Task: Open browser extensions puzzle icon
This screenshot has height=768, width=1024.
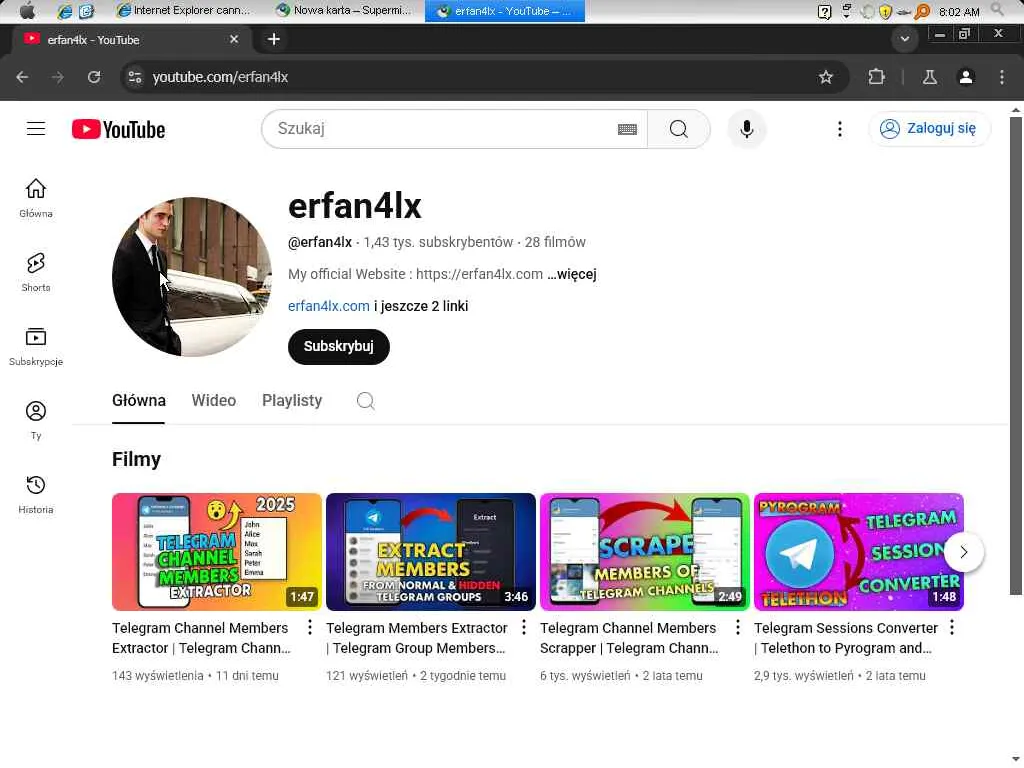Action: tap(876, 77)
